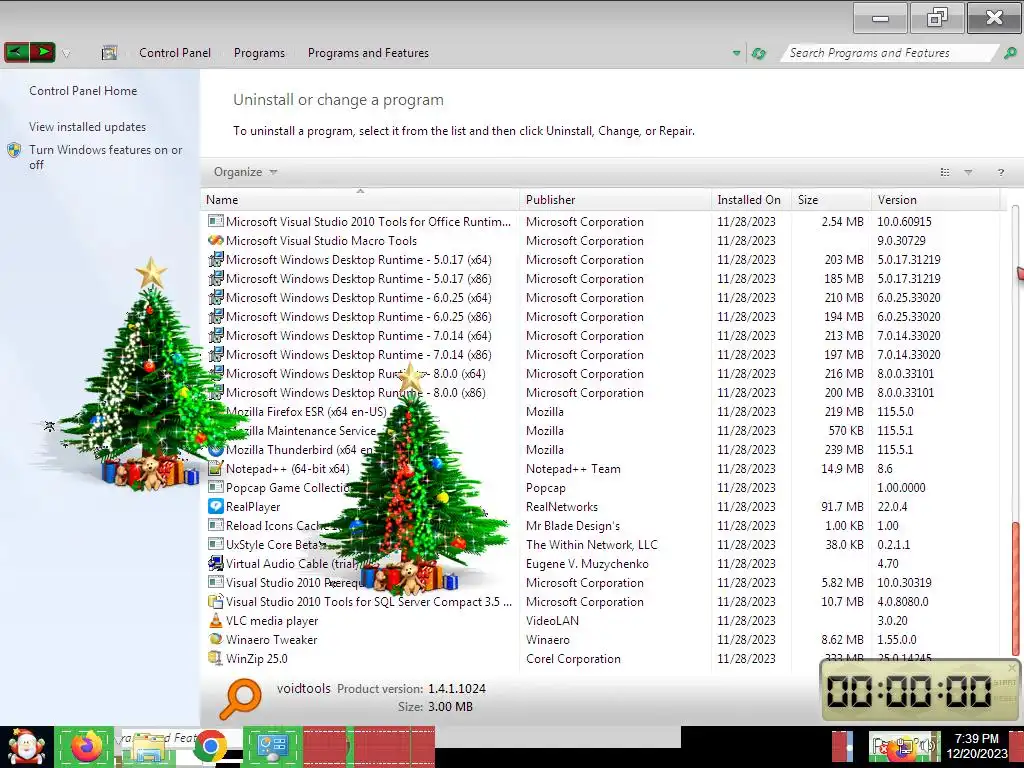Open the Organize menu
Image resolution: width=1024 pixels, height=768 pixels.
coord(245,172)
